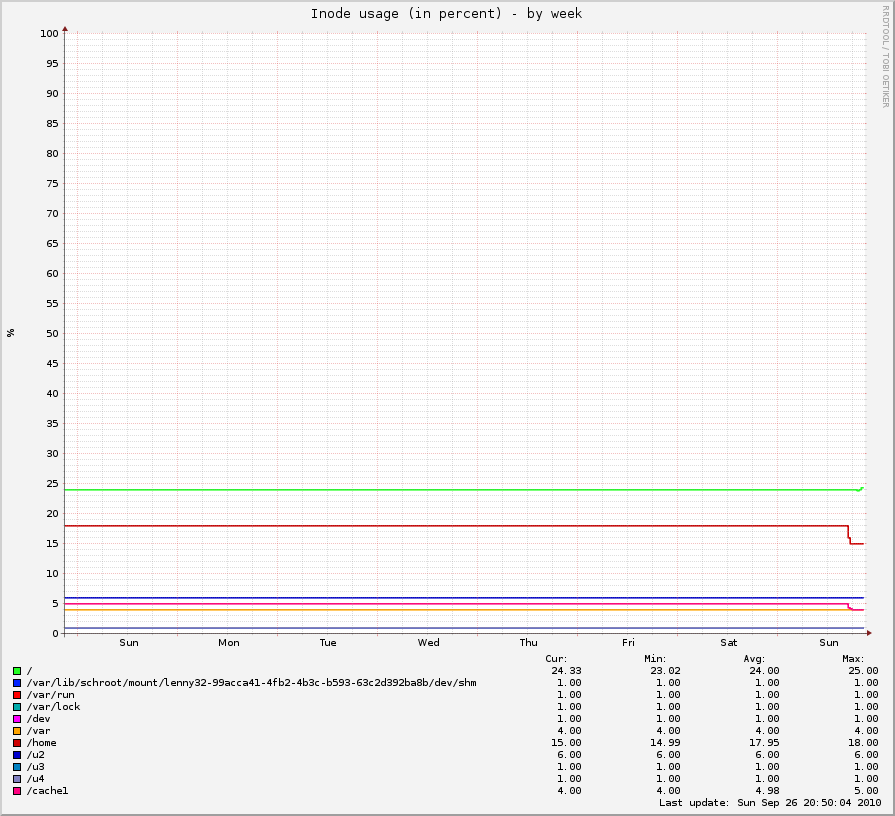
Task: Click the '/cache1' legend label
Action: (x=47, y=791)
